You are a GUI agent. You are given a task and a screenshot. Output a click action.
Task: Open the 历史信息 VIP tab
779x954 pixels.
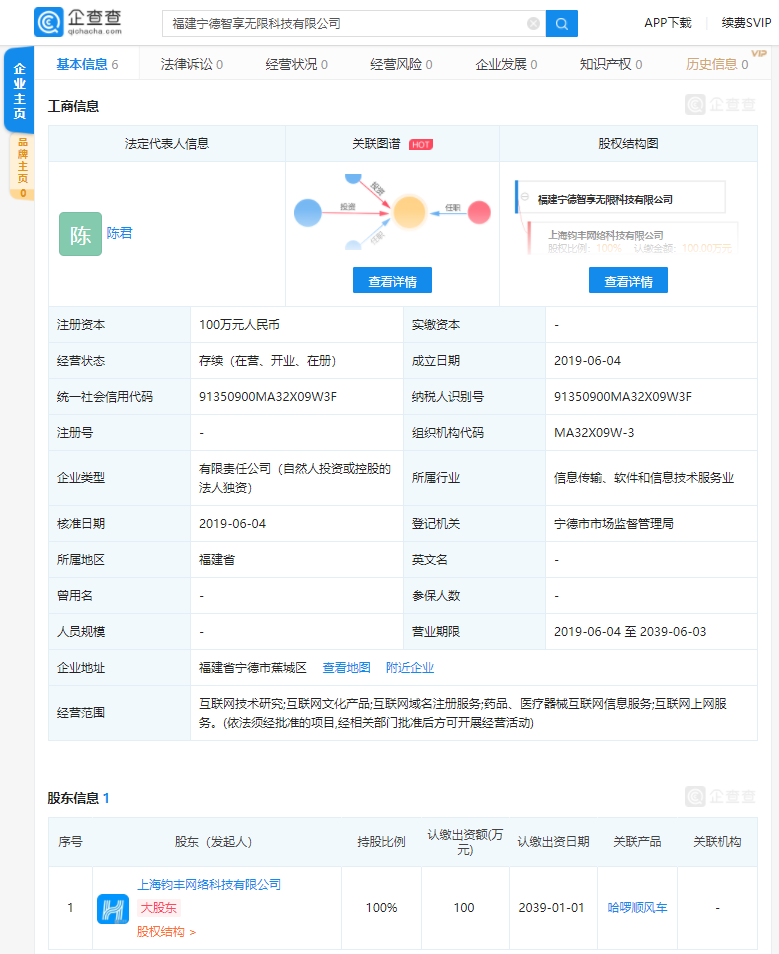pyautogui.click(x=717, y=64)
